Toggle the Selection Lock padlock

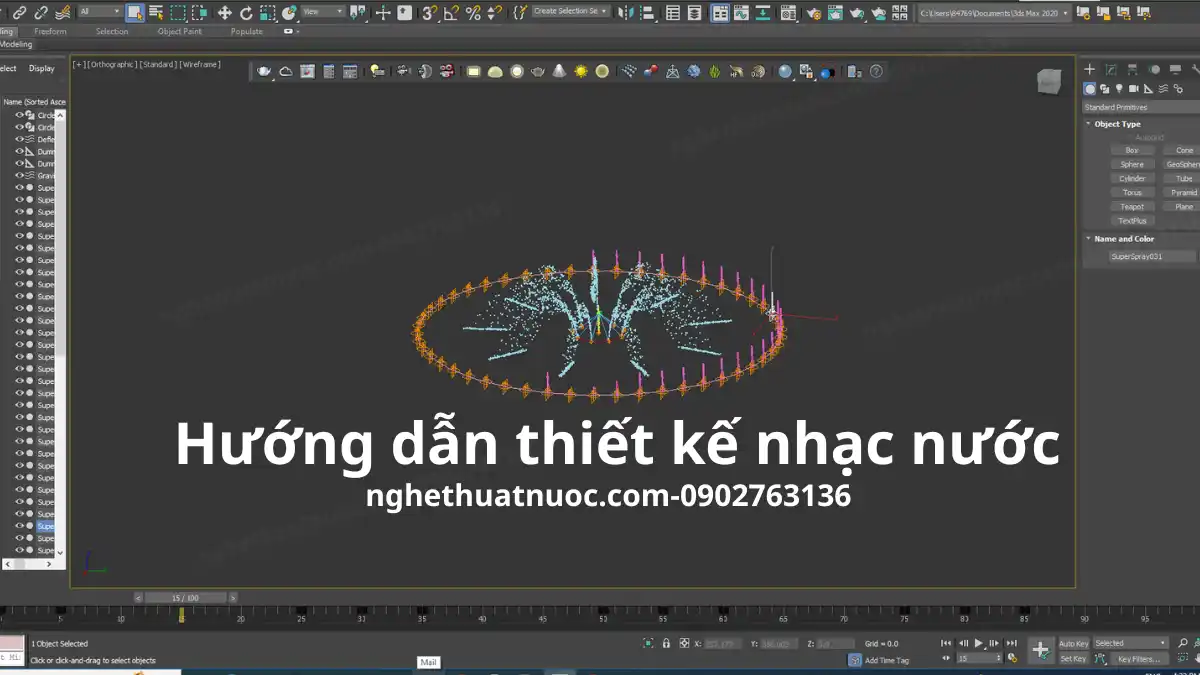pos(666,643)
